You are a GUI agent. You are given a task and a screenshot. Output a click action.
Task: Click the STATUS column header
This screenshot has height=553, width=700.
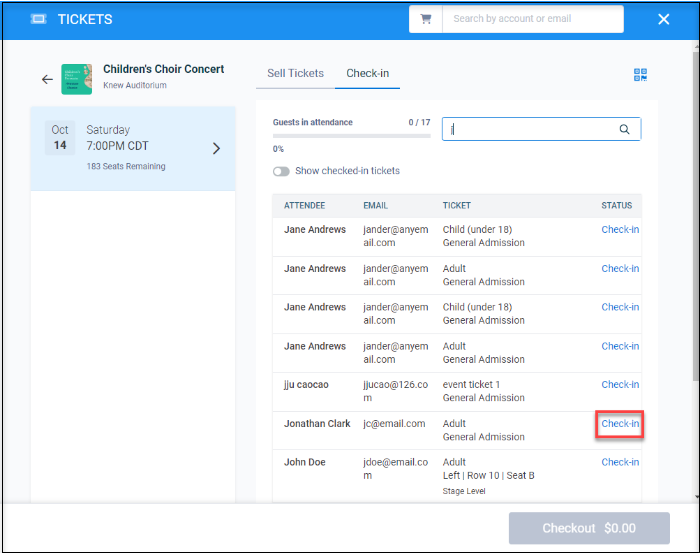point(617,205)
